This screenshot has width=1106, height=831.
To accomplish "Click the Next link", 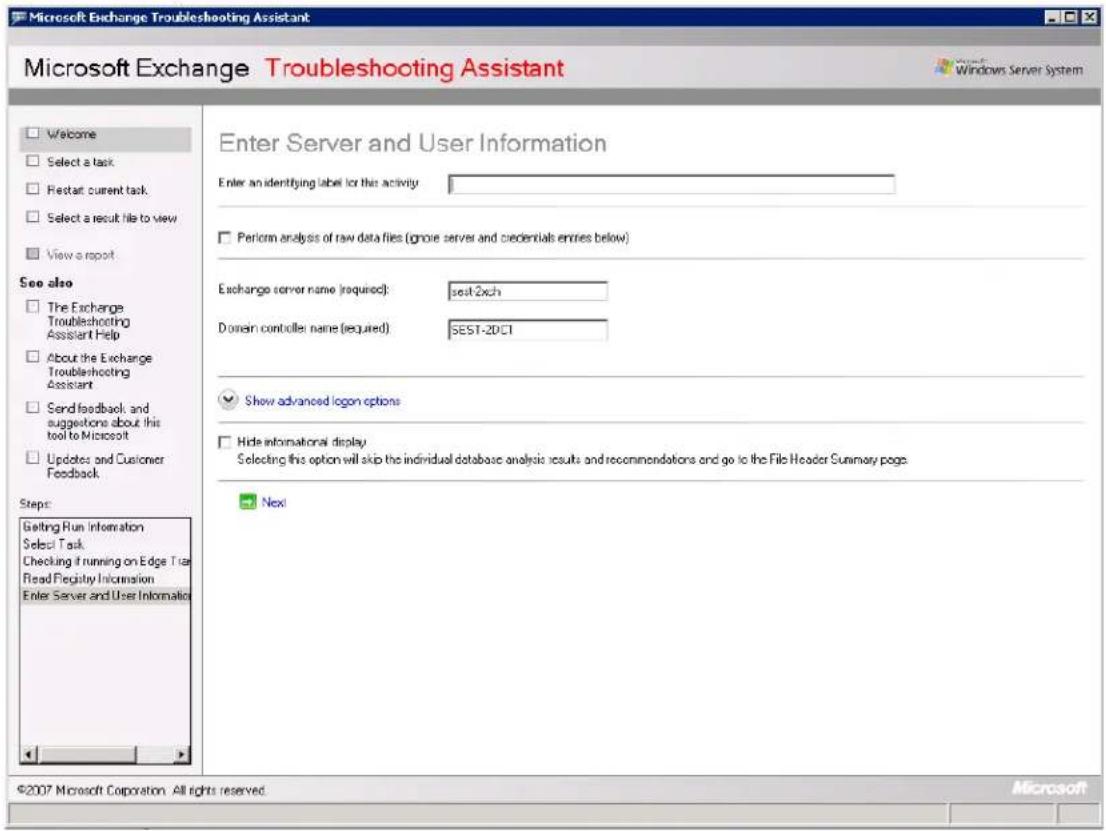I will [274, 502].
